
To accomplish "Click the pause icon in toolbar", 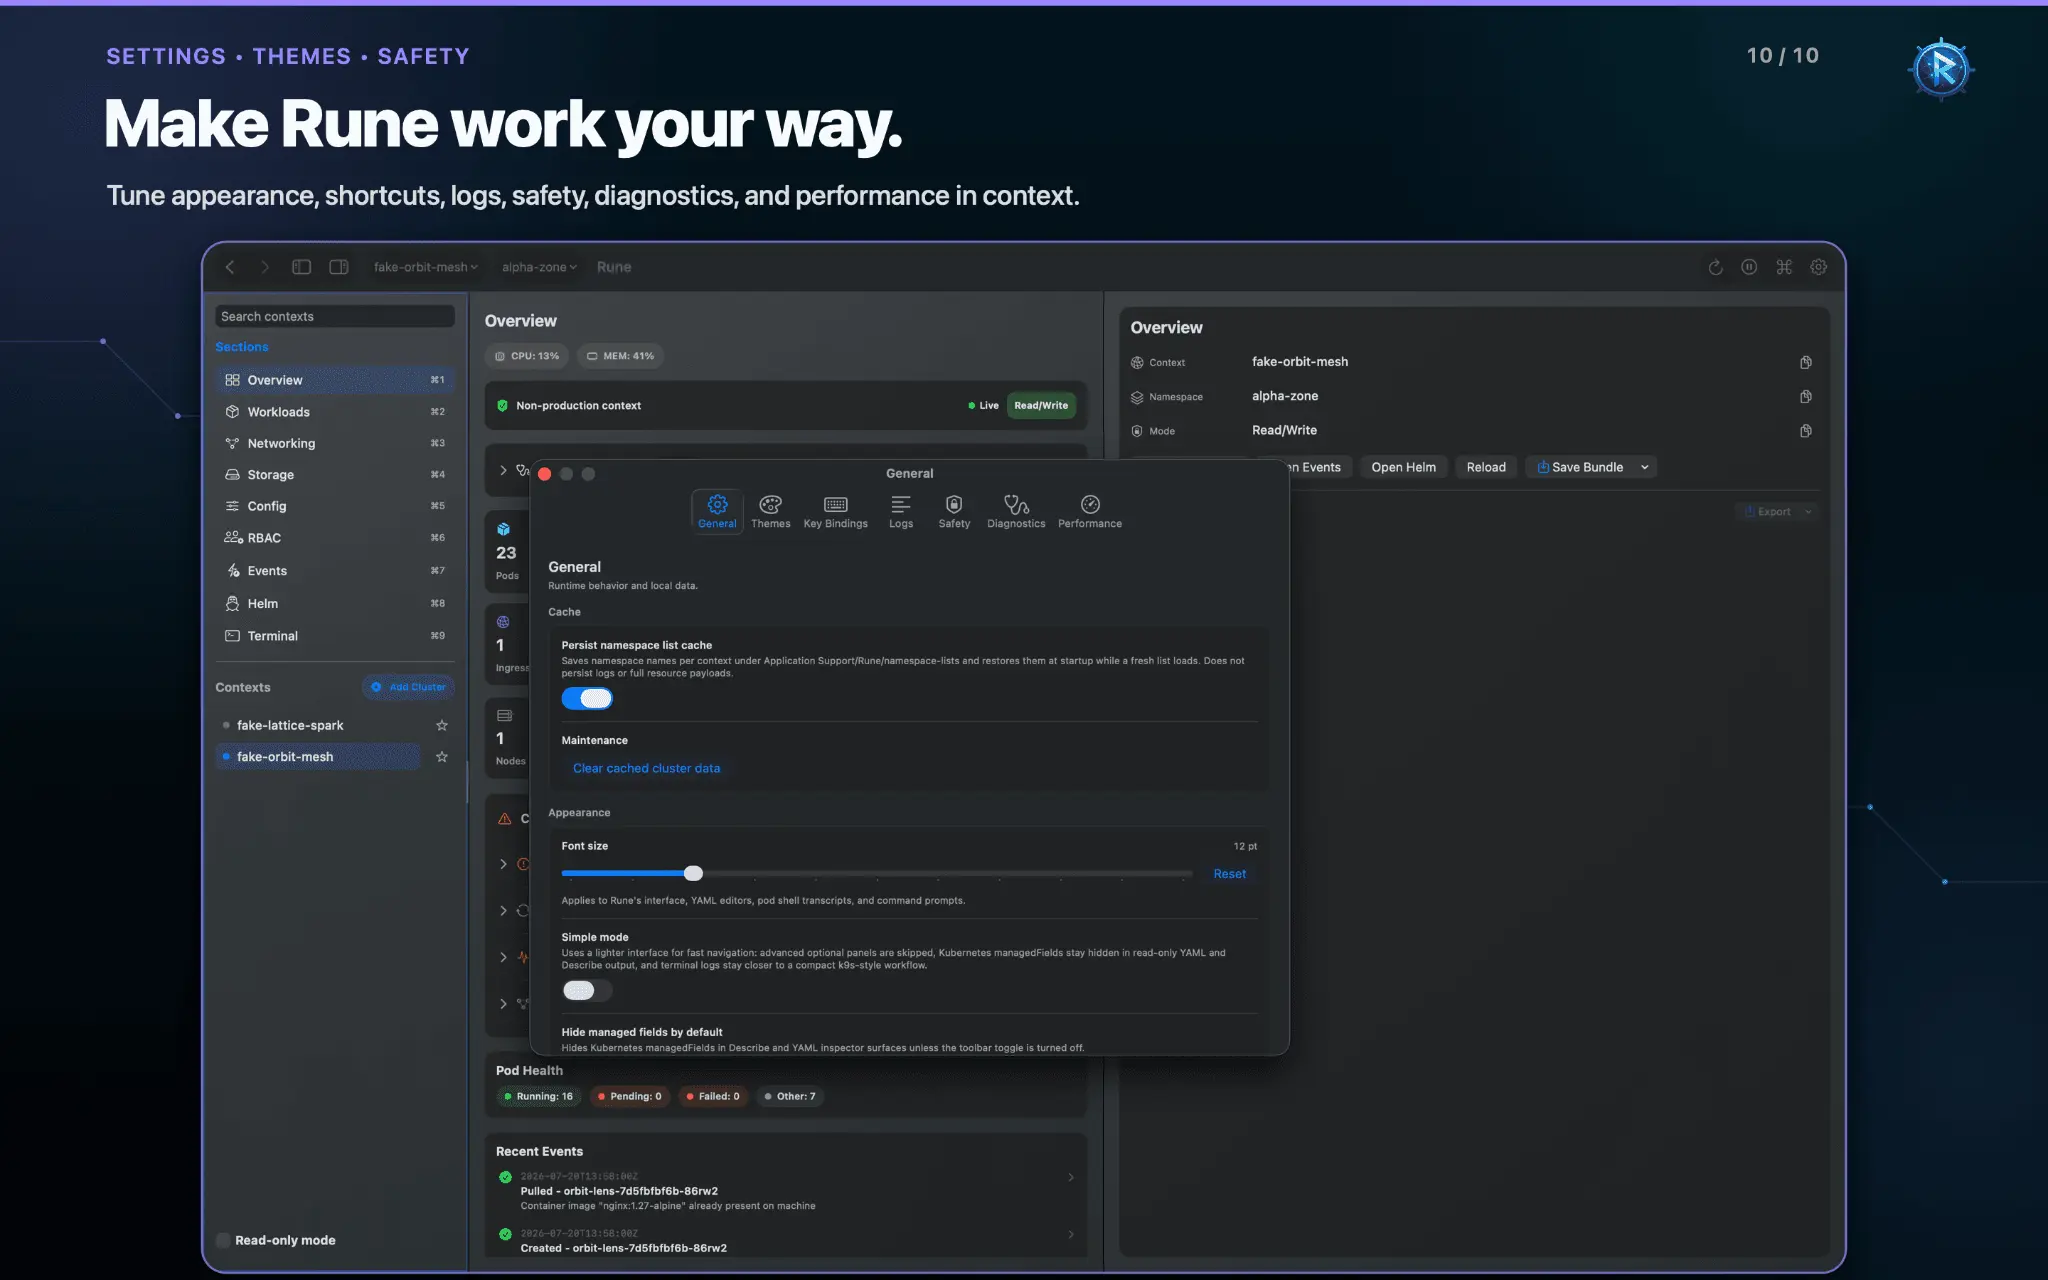I will pos(1749,267).
